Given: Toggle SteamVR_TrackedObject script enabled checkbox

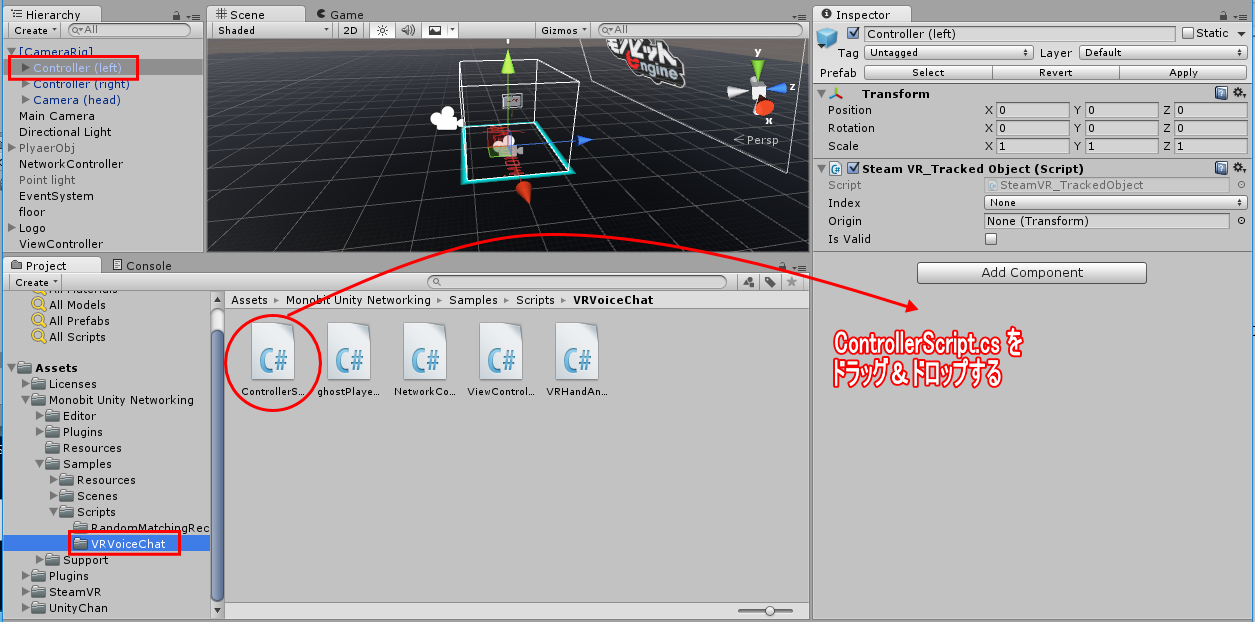Looking at the screenshot, I should click(853, 168).
